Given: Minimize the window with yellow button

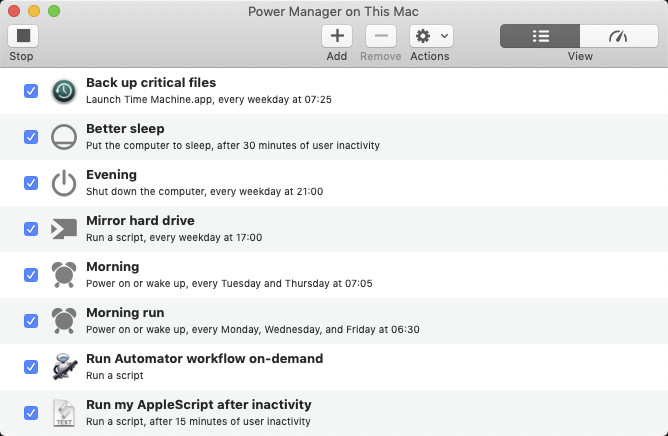Looking at the screenshot, I should tap(34, 11).
